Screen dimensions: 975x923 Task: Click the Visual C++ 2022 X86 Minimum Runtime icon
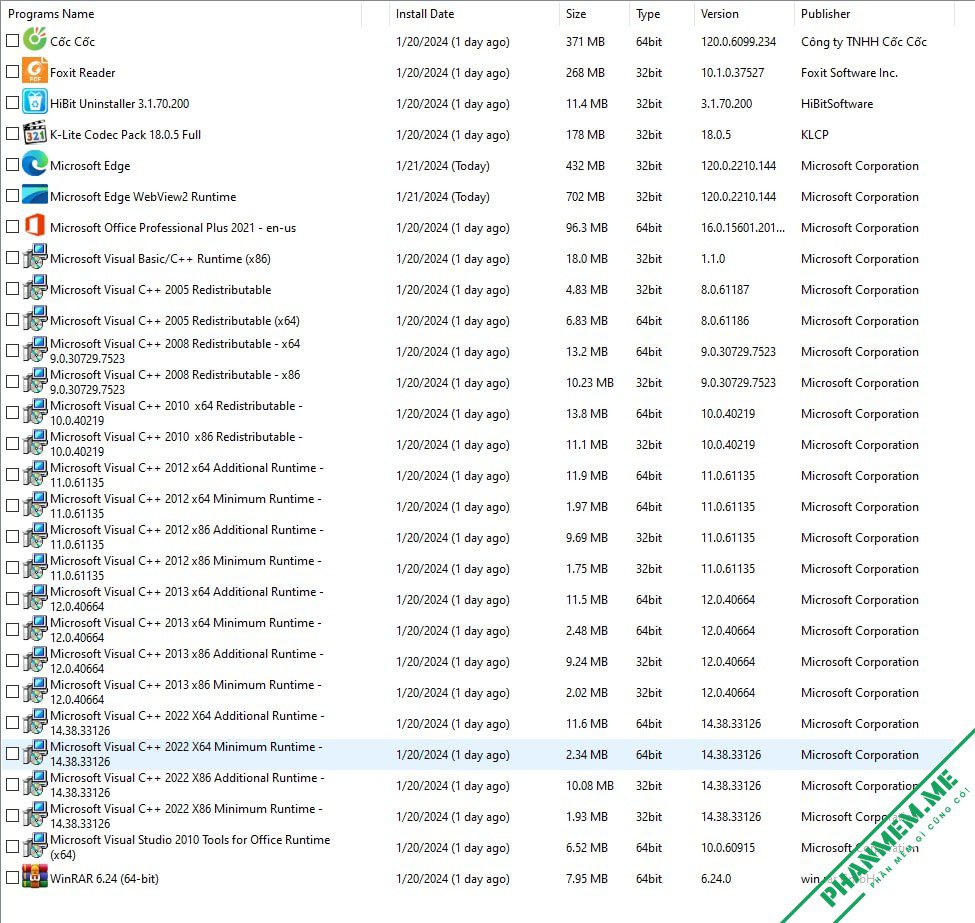point(35,814)
